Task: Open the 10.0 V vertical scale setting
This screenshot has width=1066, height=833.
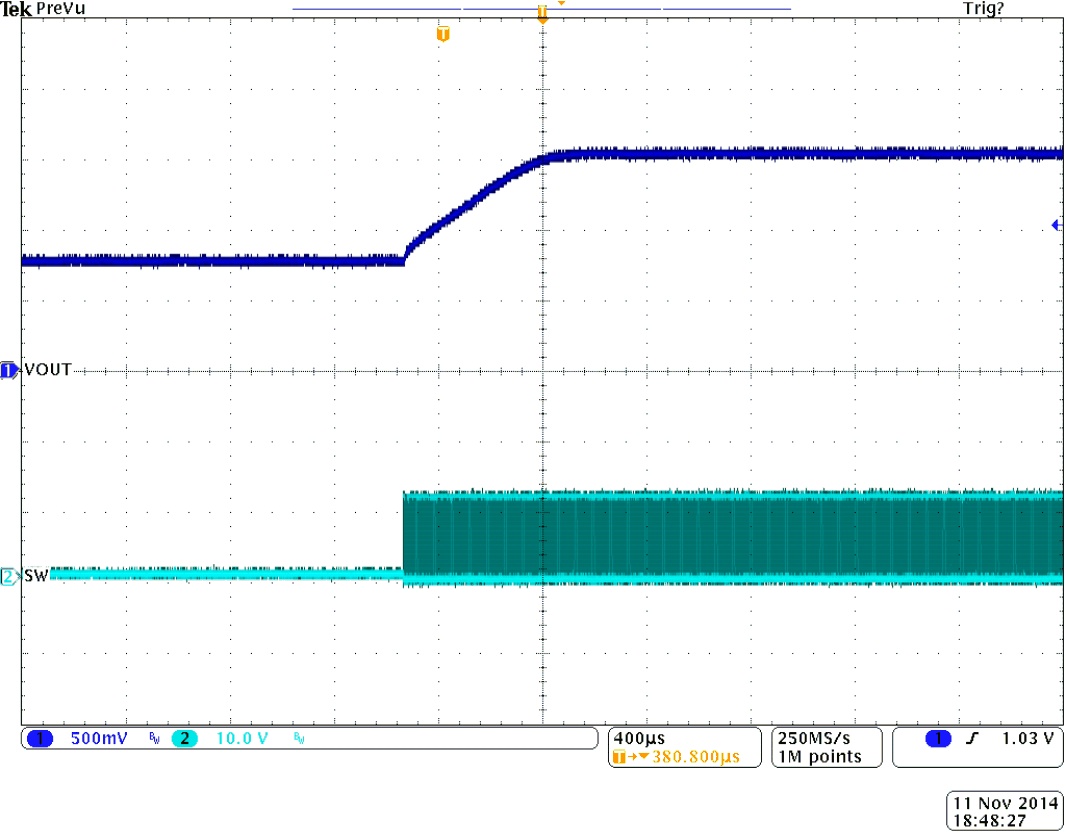Action: [243, 739]
